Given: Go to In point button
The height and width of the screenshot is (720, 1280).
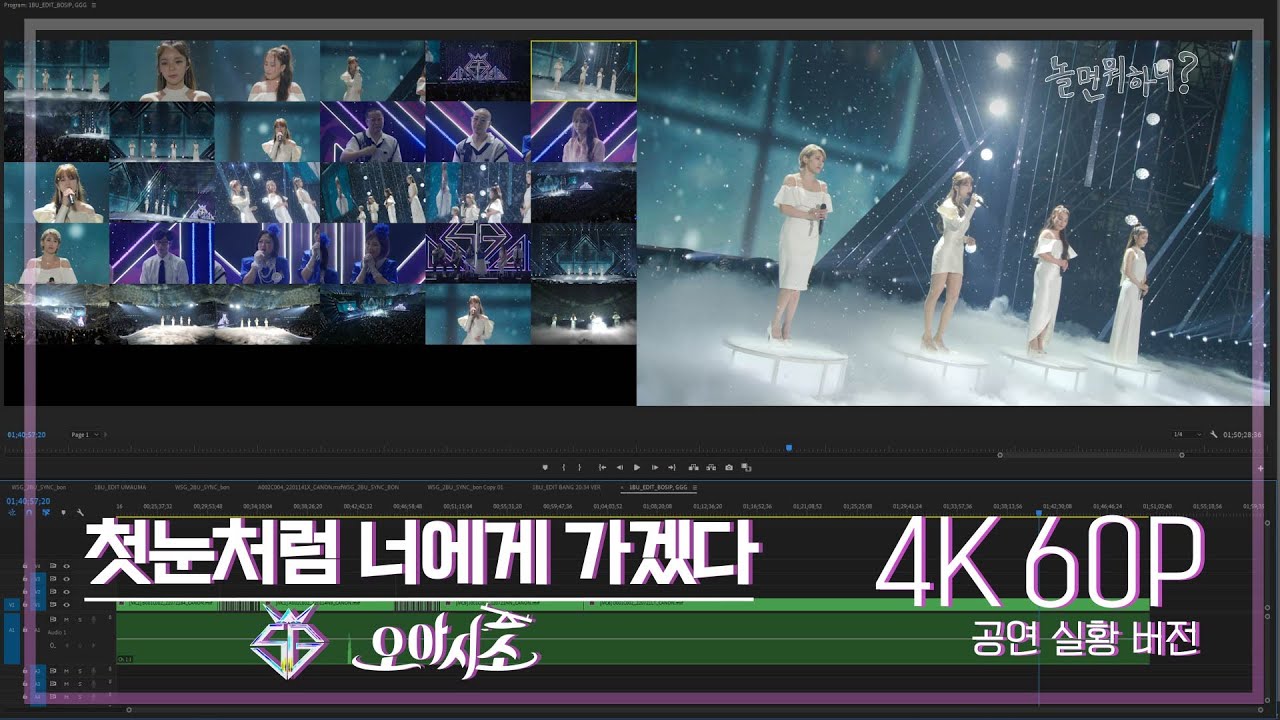Looking at the screenshot, I should coord(602,467).
